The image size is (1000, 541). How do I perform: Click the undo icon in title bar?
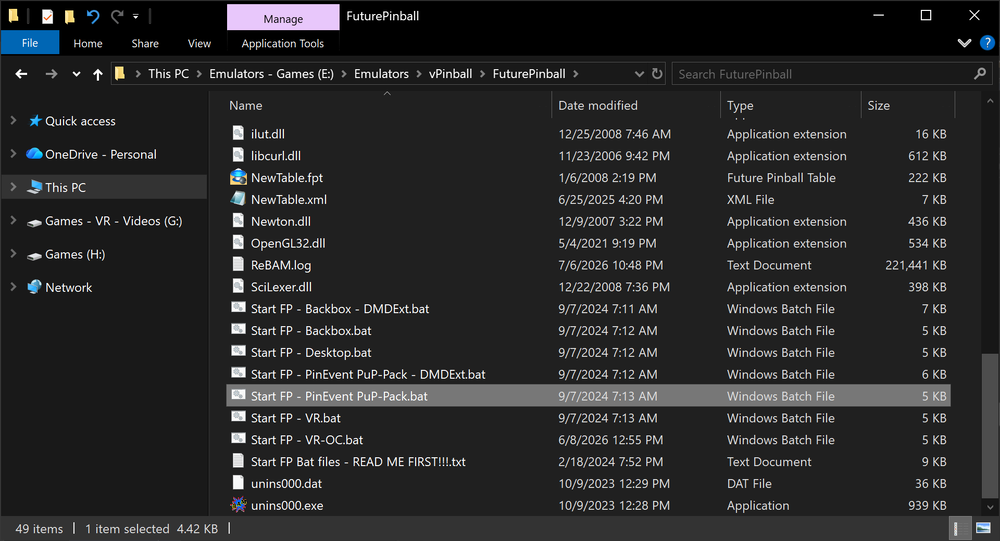pos(92,17)
